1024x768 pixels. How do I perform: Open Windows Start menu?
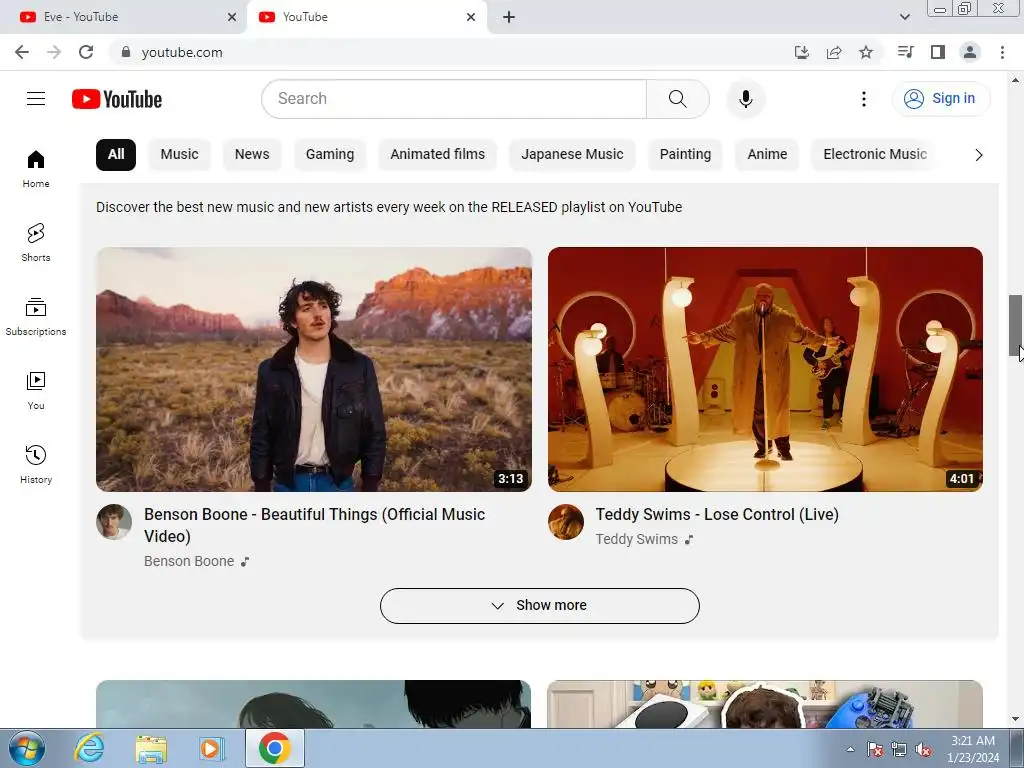pos(27,748)
